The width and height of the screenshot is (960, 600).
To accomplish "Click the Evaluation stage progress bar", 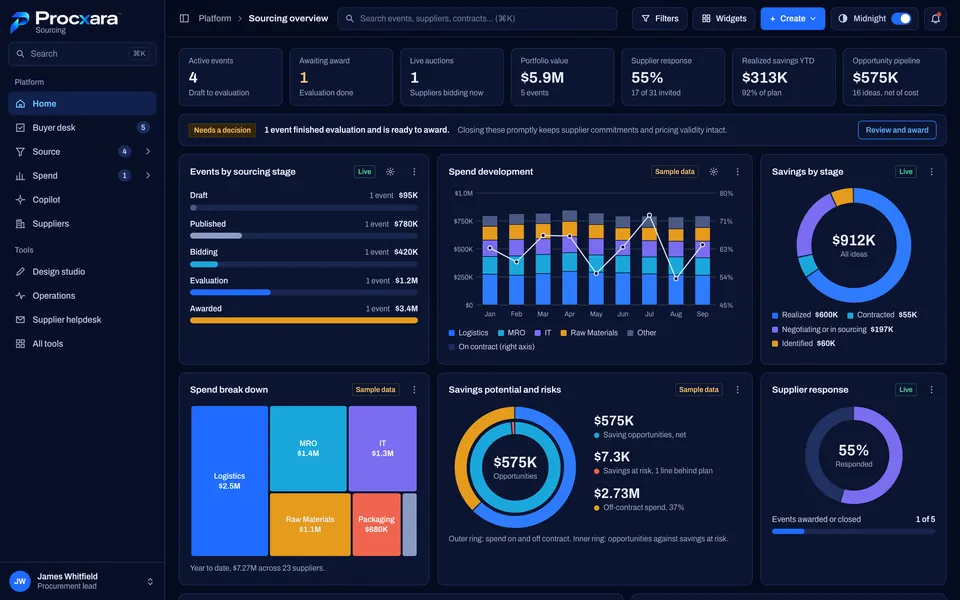I will coord(304,292).
